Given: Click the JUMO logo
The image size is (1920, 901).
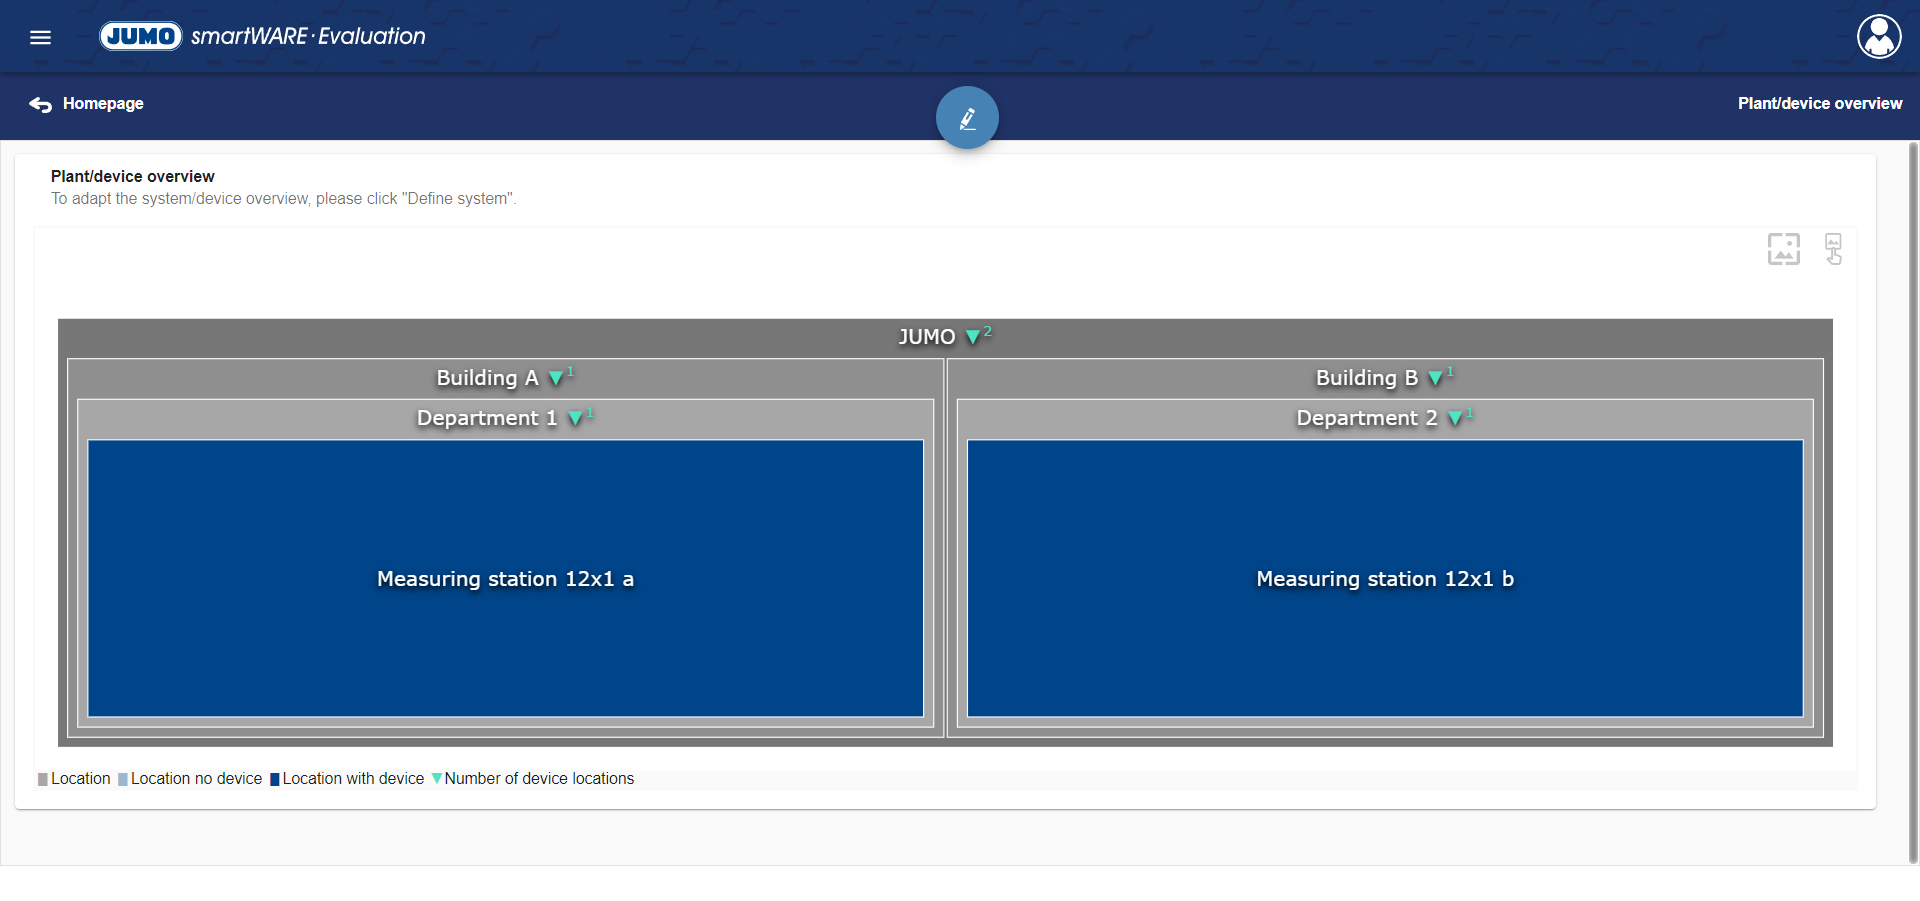Looking at the screenshot, I should click(x=141, y=36).
